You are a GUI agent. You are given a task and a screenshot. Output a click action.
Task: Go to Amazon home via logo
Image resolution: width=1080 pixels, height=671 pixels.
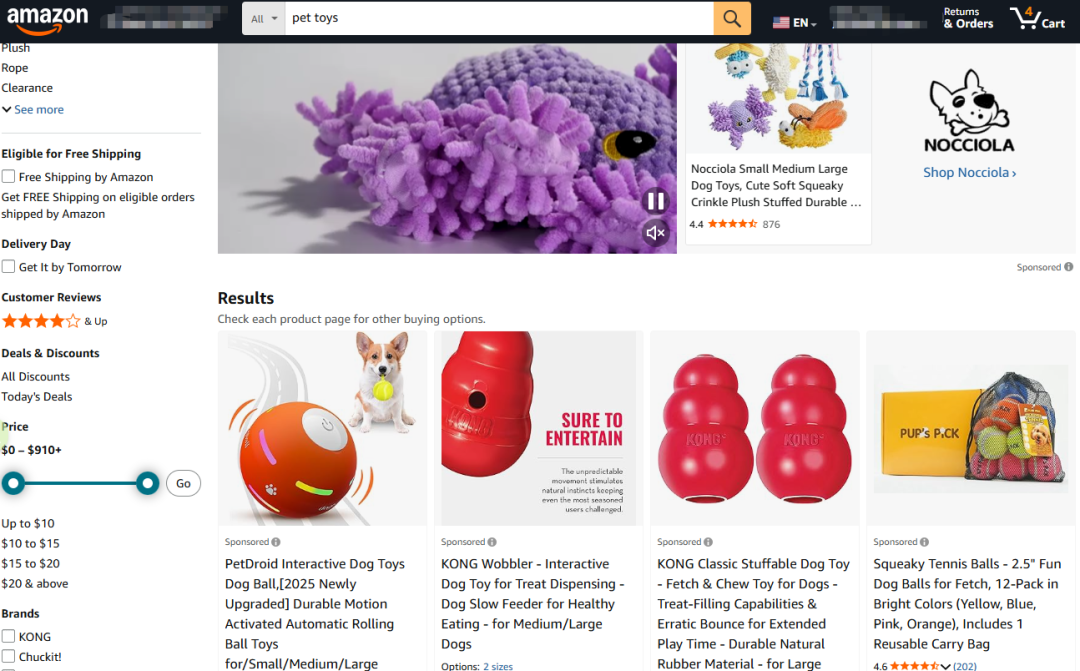(48, 19)
